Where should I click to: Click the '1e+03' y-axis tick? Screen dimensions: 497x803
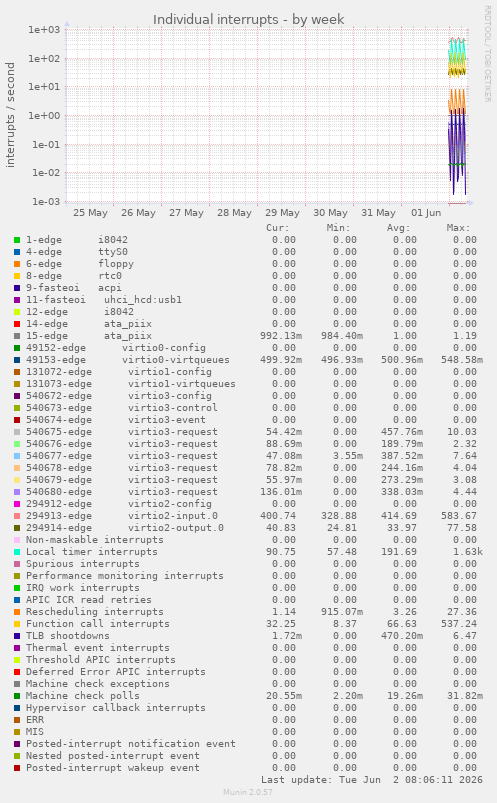[x=44, y=30]
